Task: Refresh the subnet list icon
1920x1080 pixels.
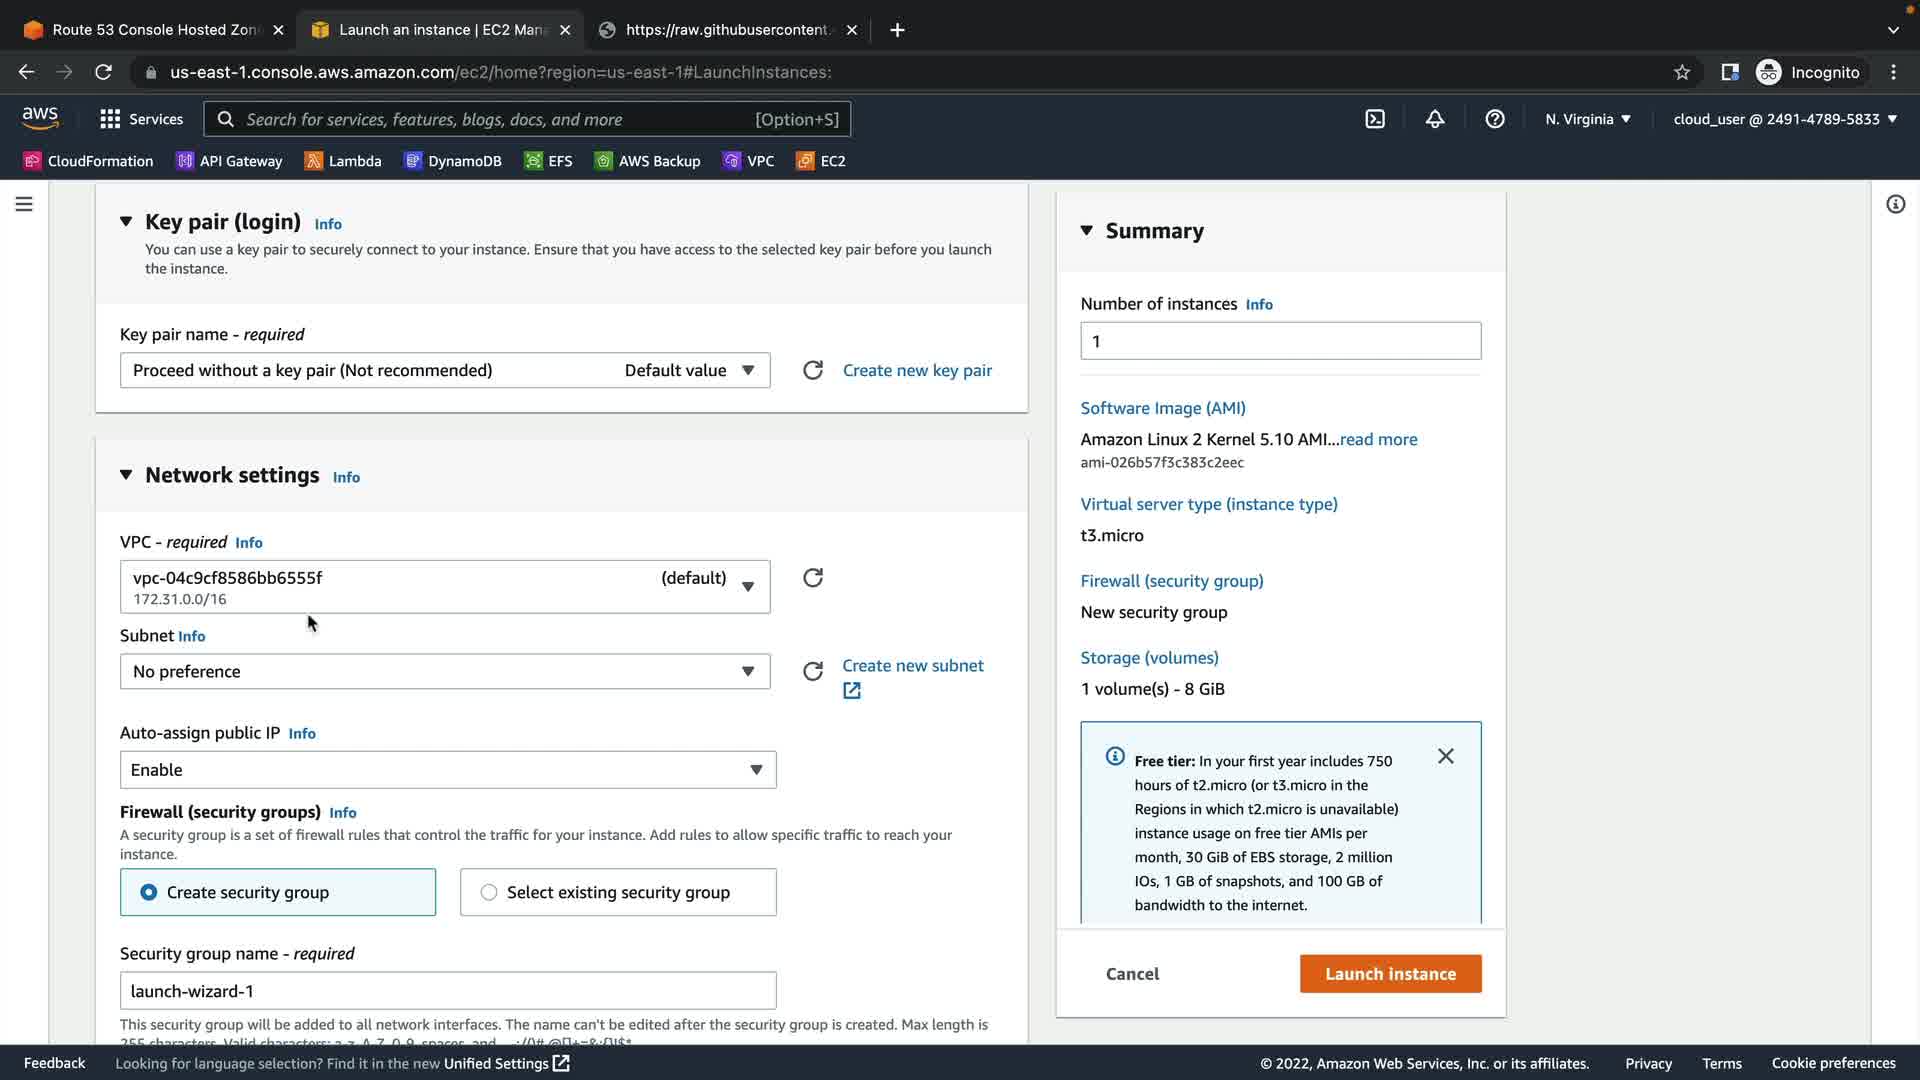Action: coord(813,671)
